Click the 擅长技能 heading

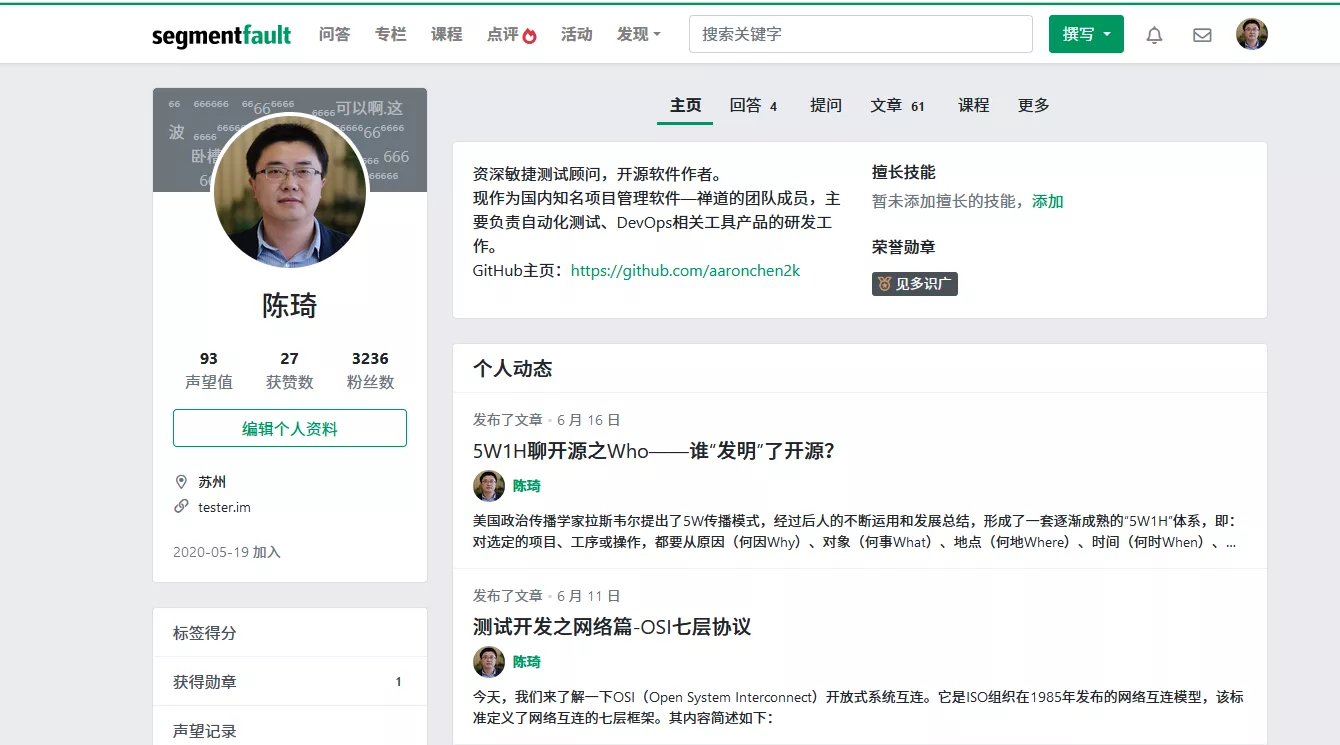pyautogui.click(x=903, y=172)
